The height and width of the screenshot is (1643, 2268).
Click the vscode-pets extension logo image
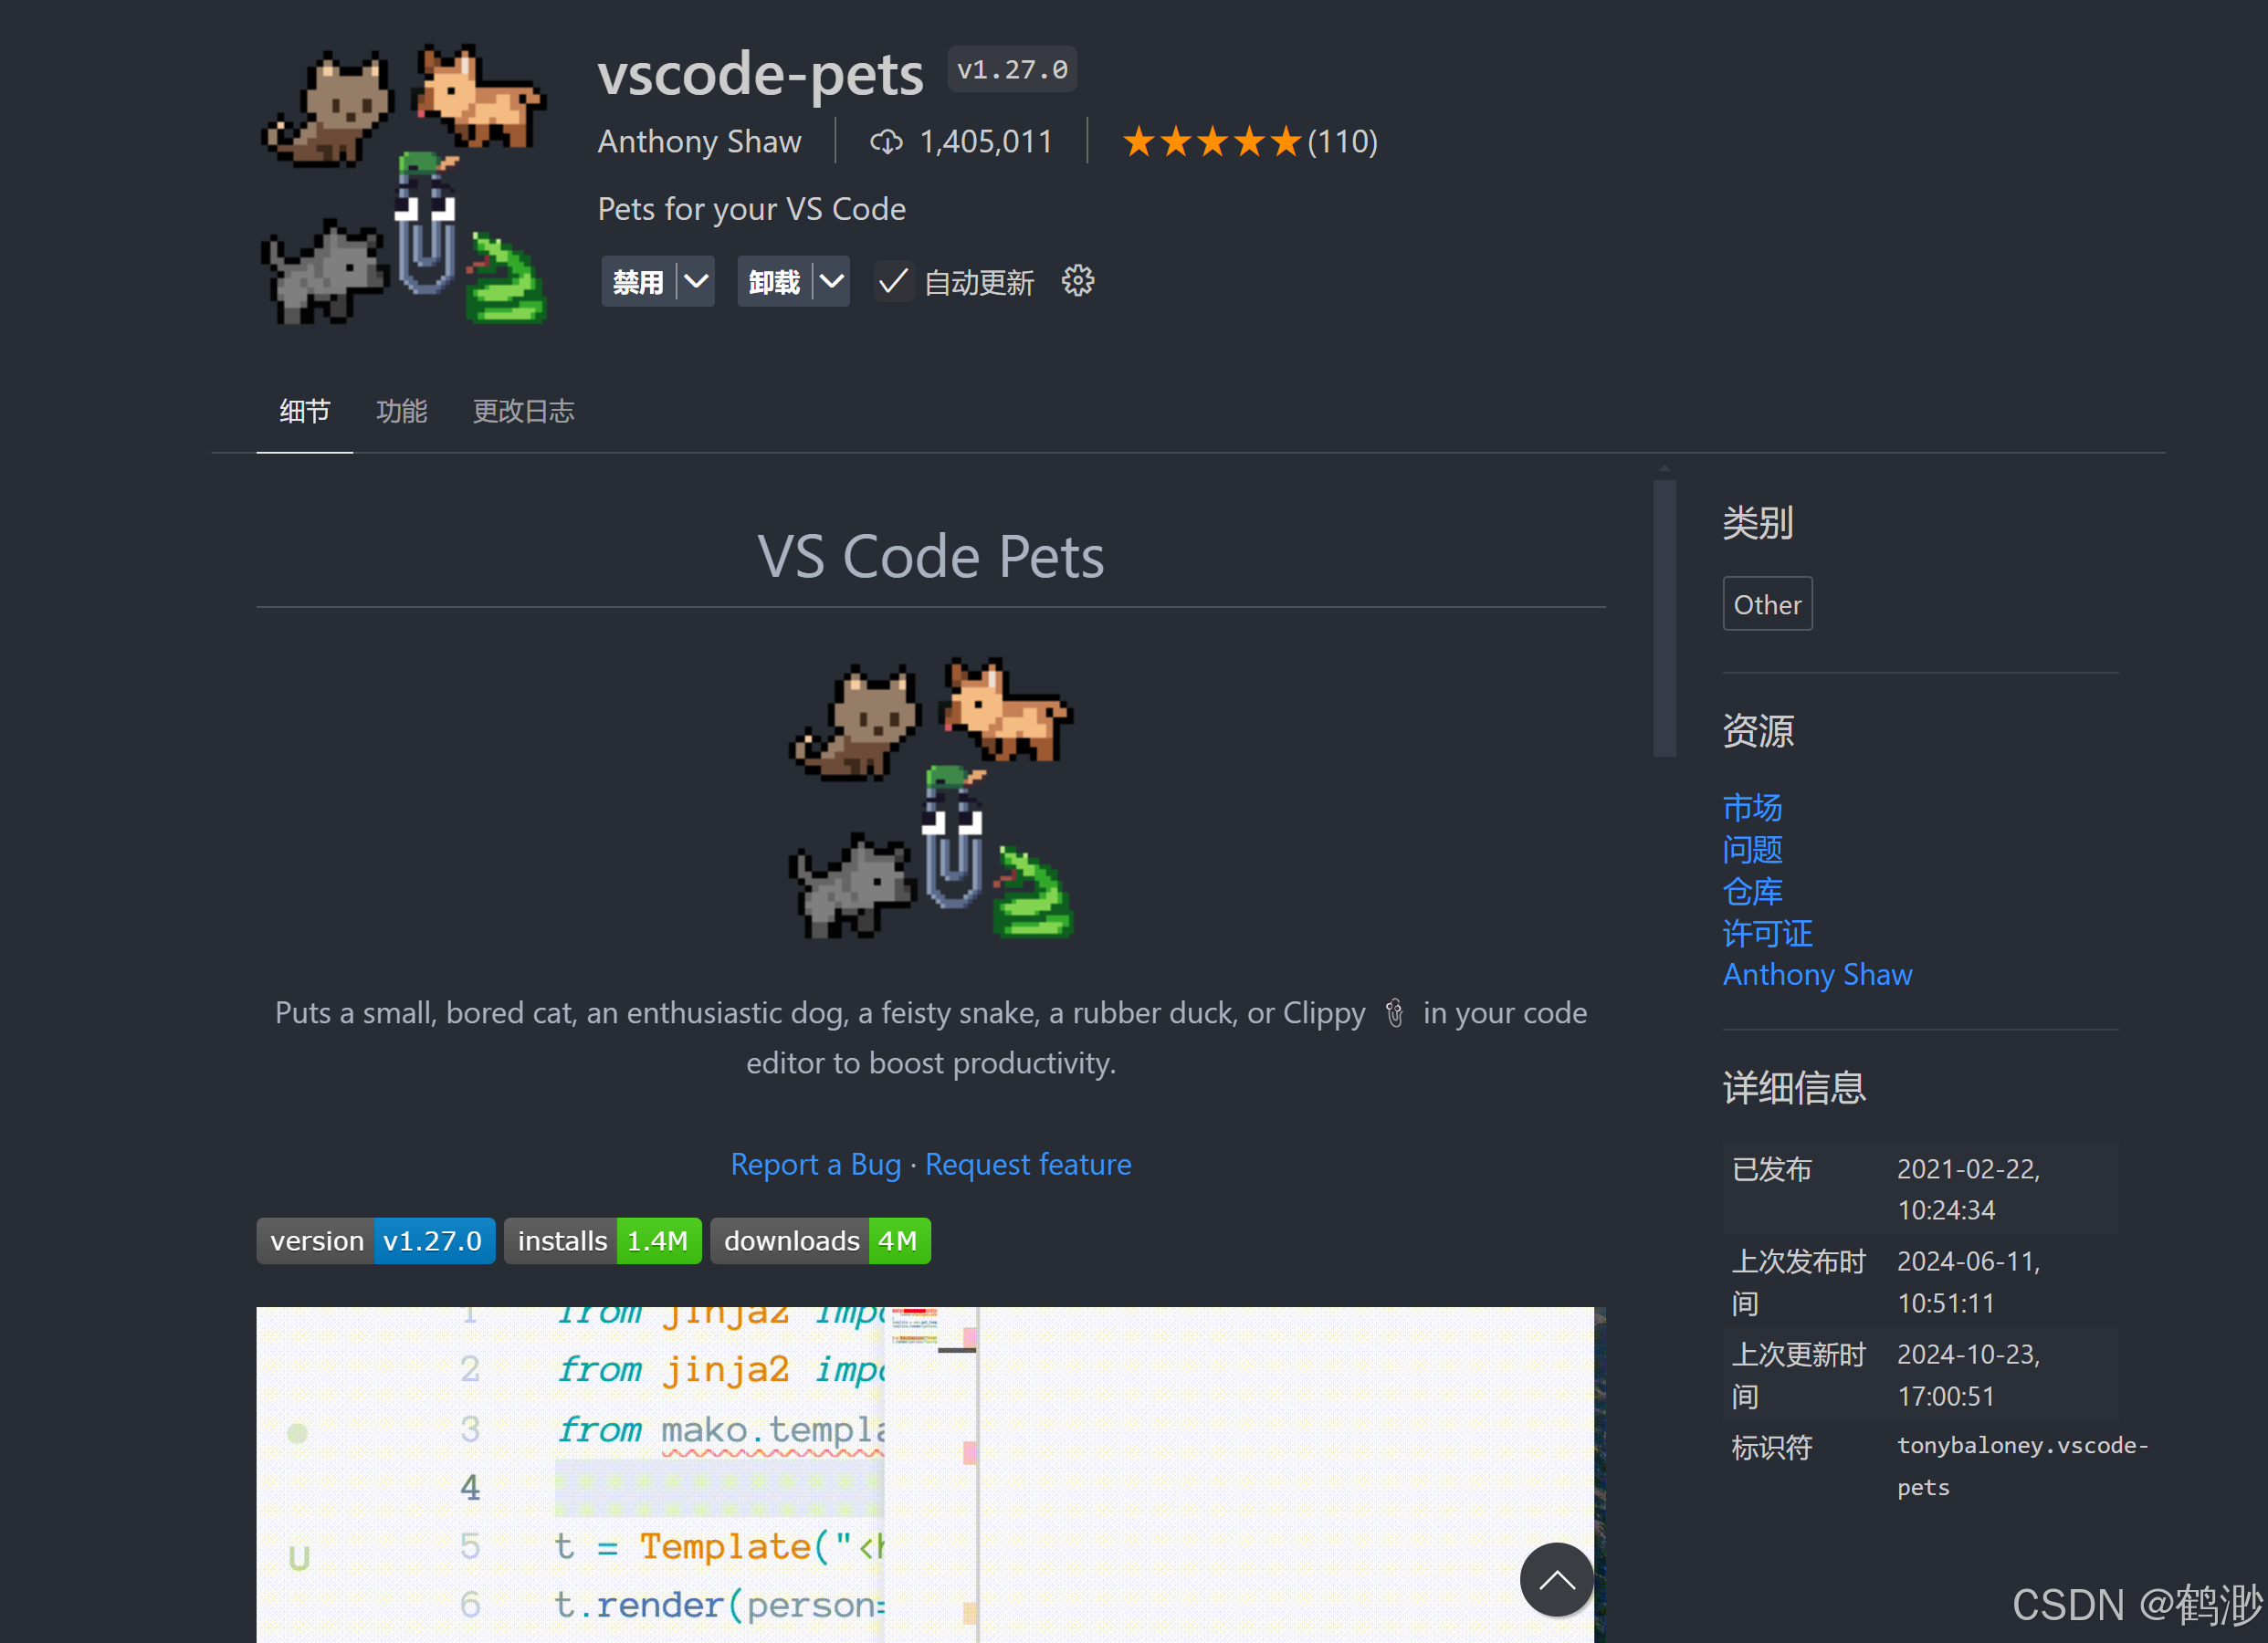(x=405, y=183)
